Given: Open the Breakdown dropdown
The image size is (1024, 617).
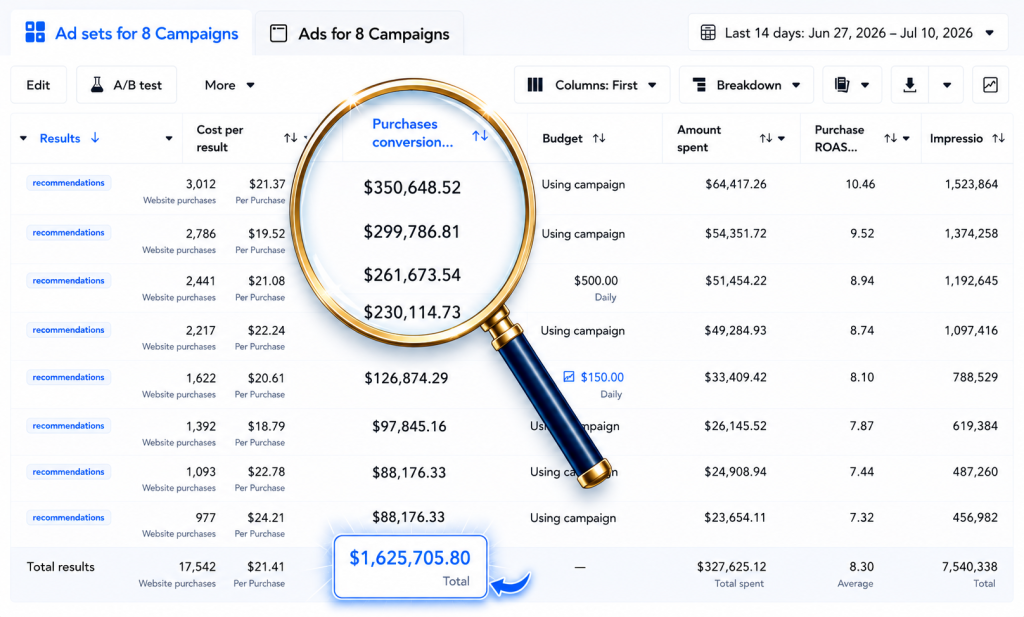Looking at the screenshot, I should tap(746, 85).
